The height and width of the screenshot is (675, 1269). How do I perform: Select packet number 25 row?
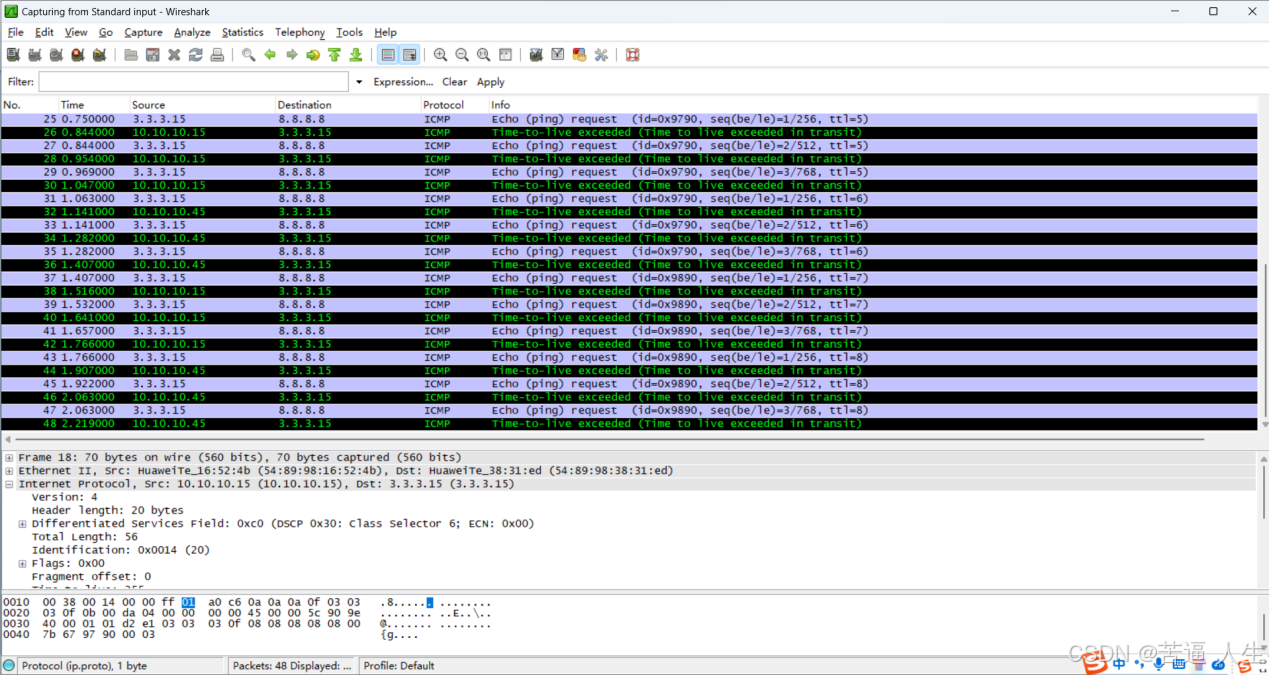629,119
